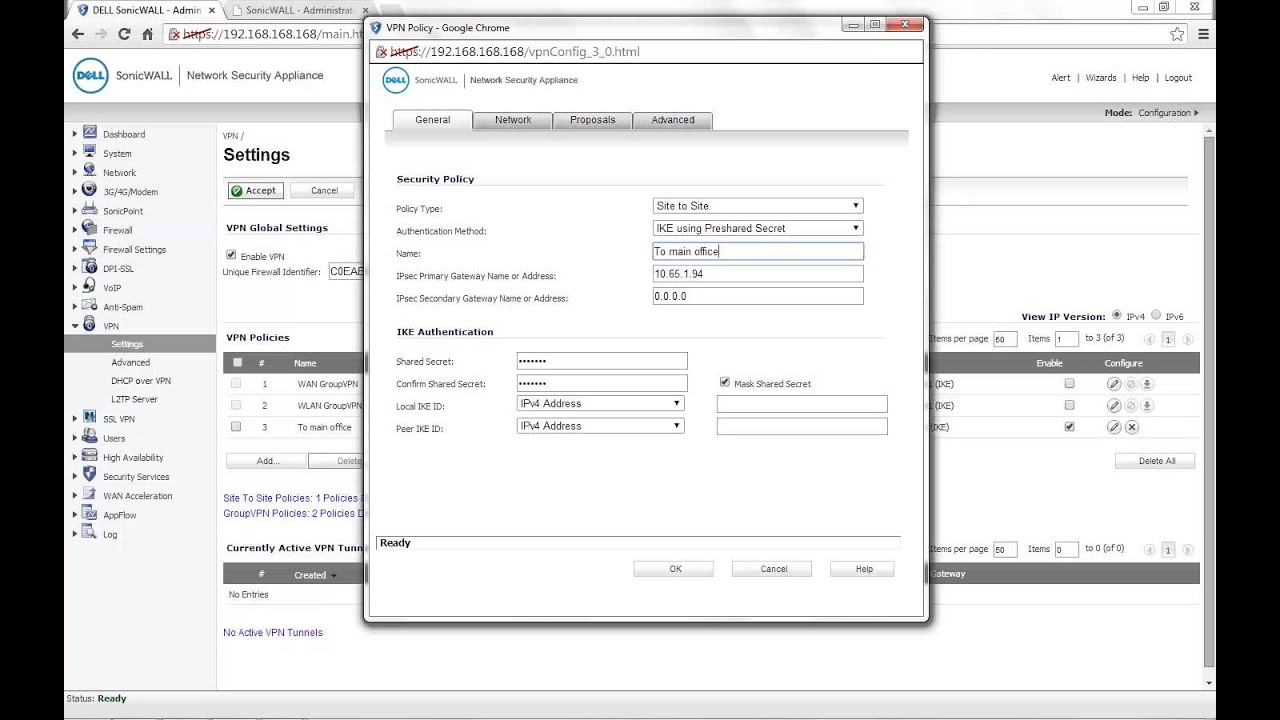Click Cancel button in VPN Policy dialog
The height and width of the screenshot is (720, 1280).
(774, 569)
